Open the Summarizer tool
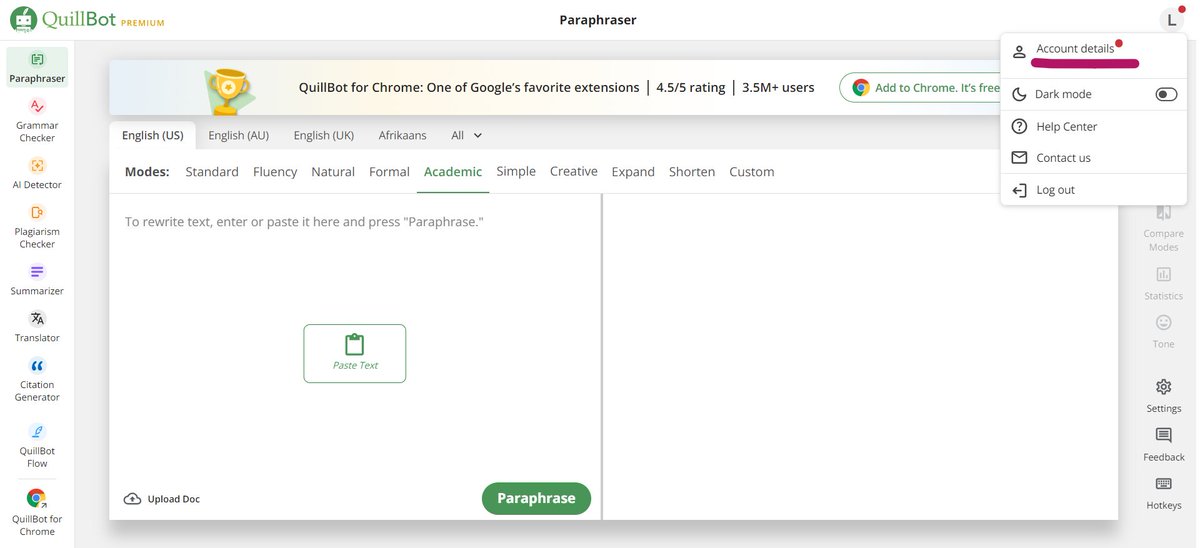Screen dimensions: 1200x548 (37, 279)
